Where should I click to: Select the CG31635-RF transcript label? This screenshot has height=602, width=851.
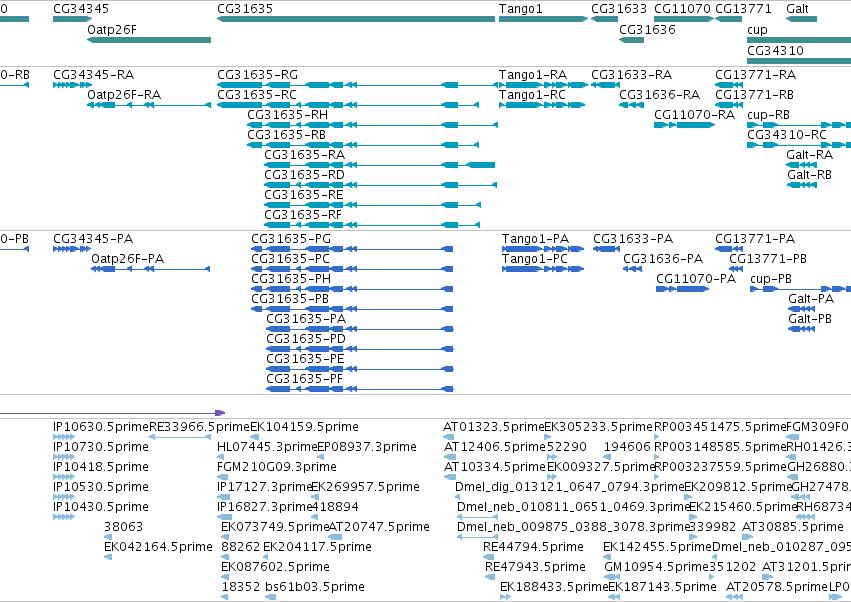click(303, 215)
